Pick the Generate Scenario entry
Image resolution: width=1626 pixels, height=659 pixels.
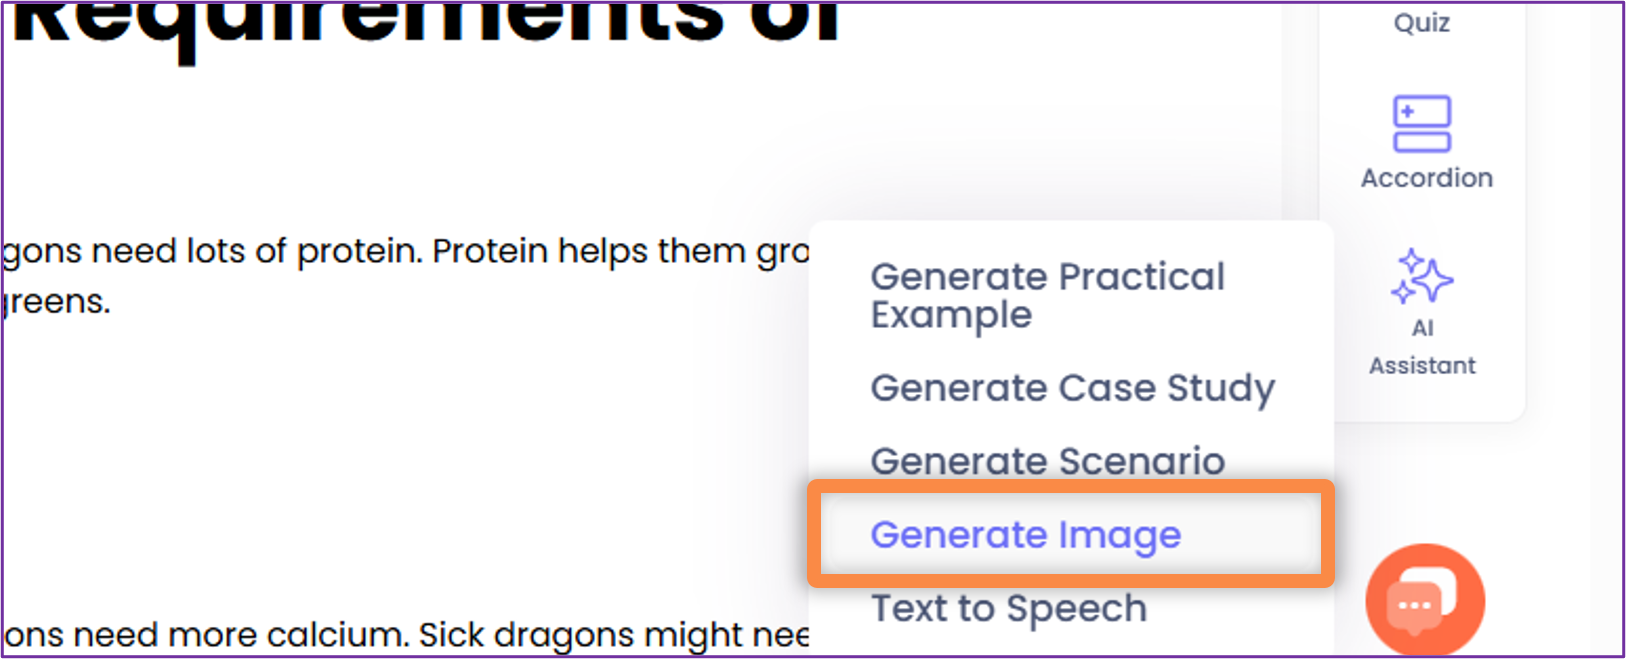[1047, 461]
